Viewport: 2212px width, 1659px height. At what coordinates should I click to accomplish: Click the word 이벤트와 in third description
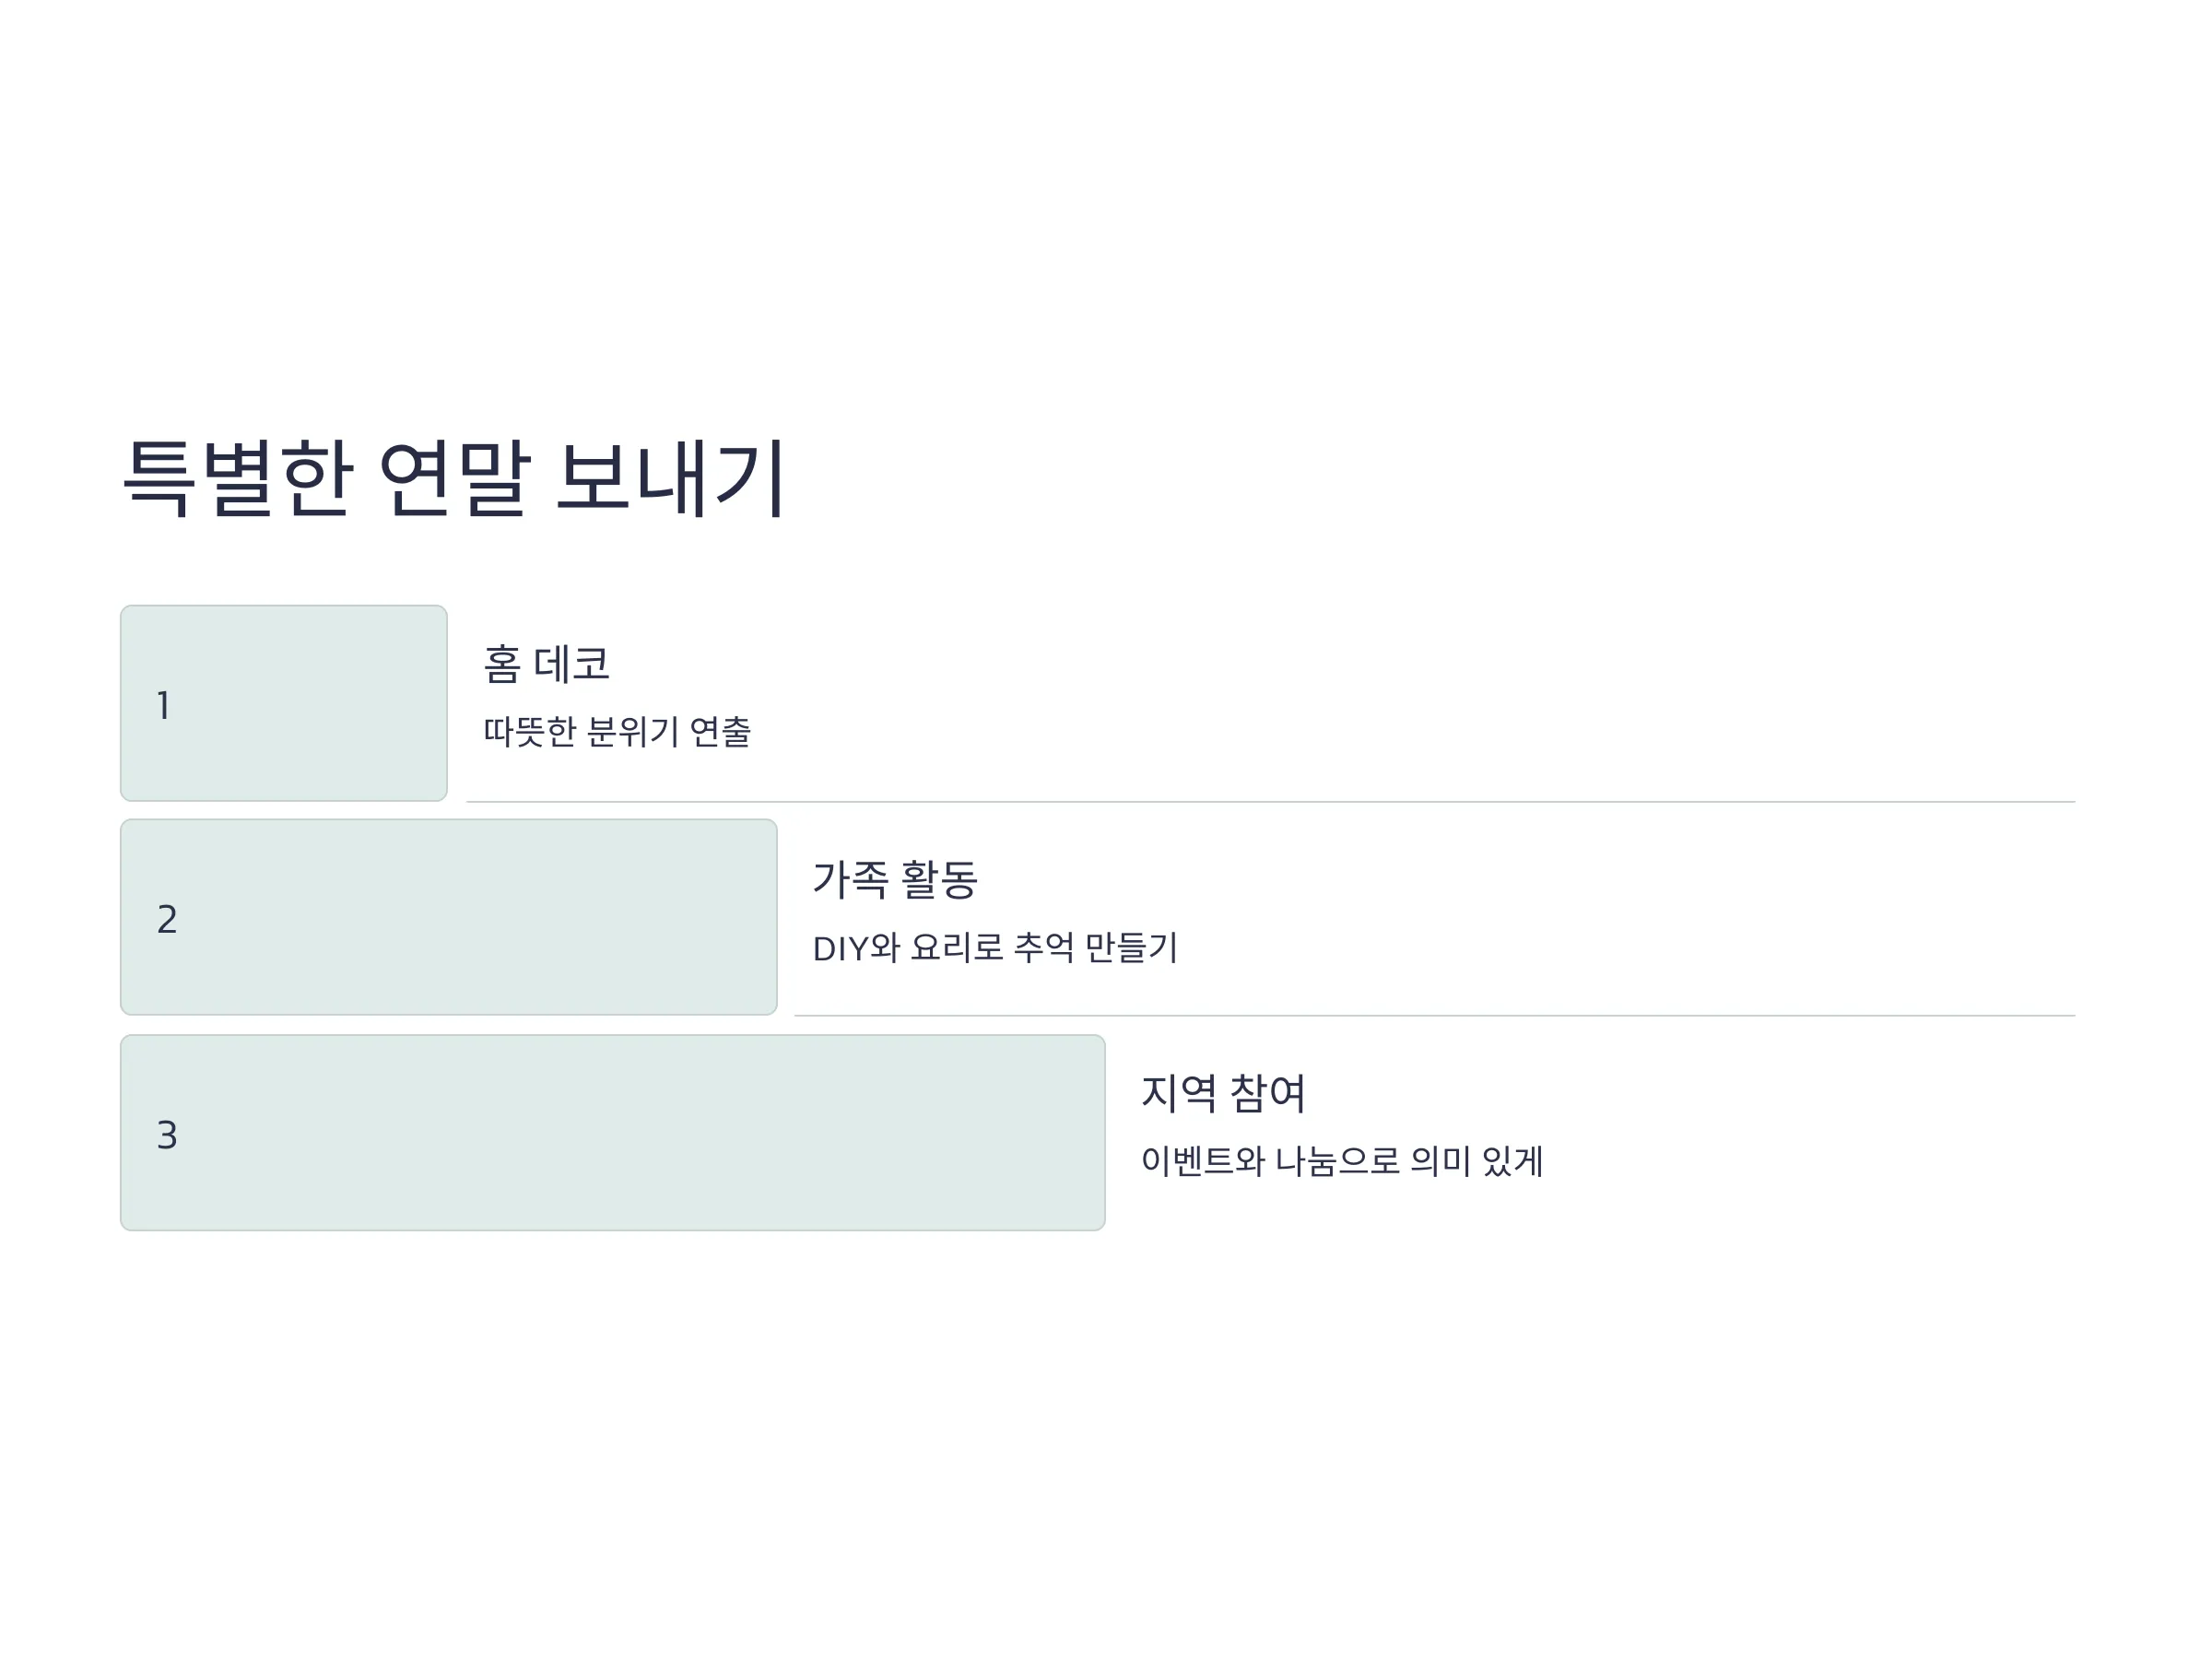tap(1203, 1161)
